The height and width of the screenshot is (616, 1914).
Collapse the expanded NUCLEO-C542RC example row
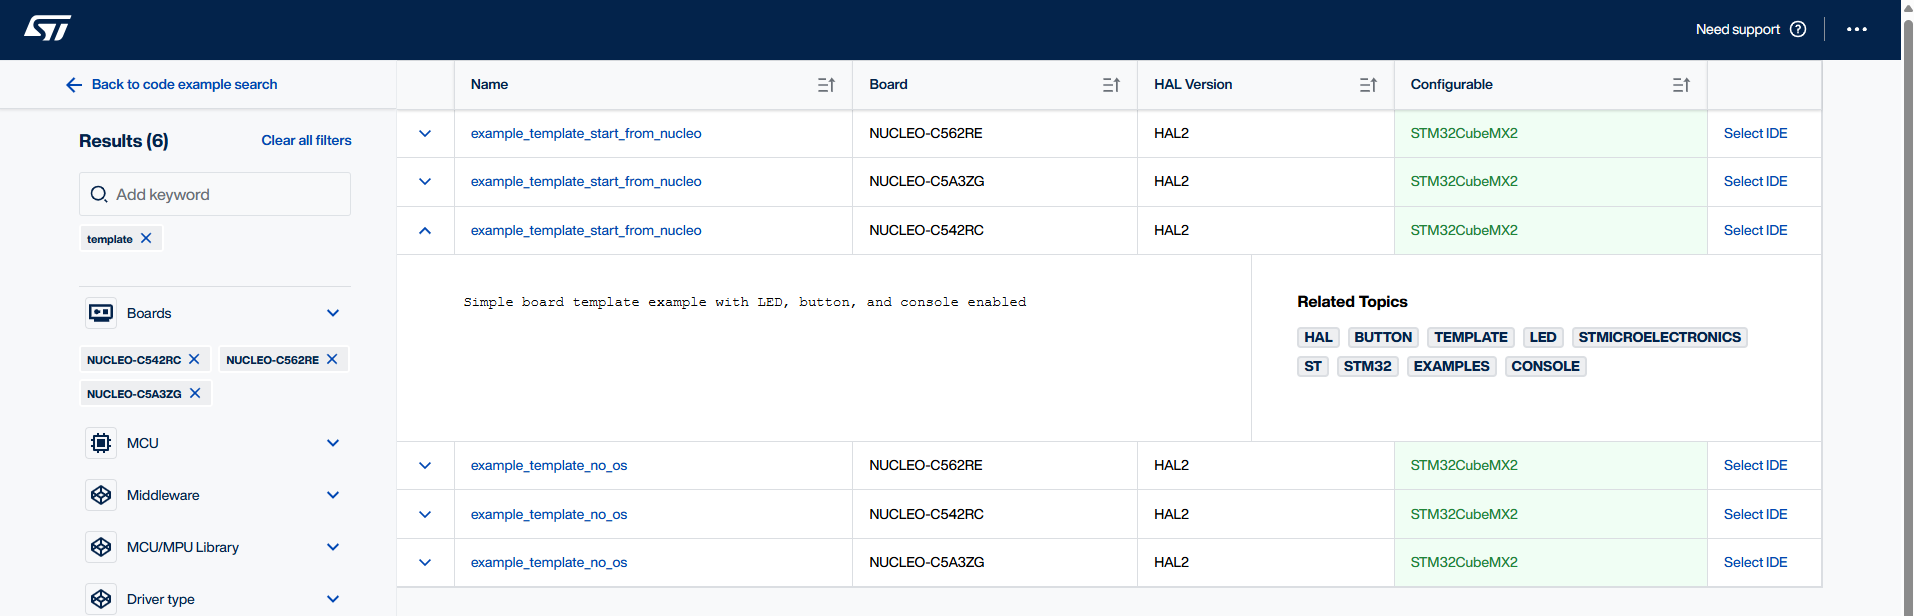click(425, 230)
